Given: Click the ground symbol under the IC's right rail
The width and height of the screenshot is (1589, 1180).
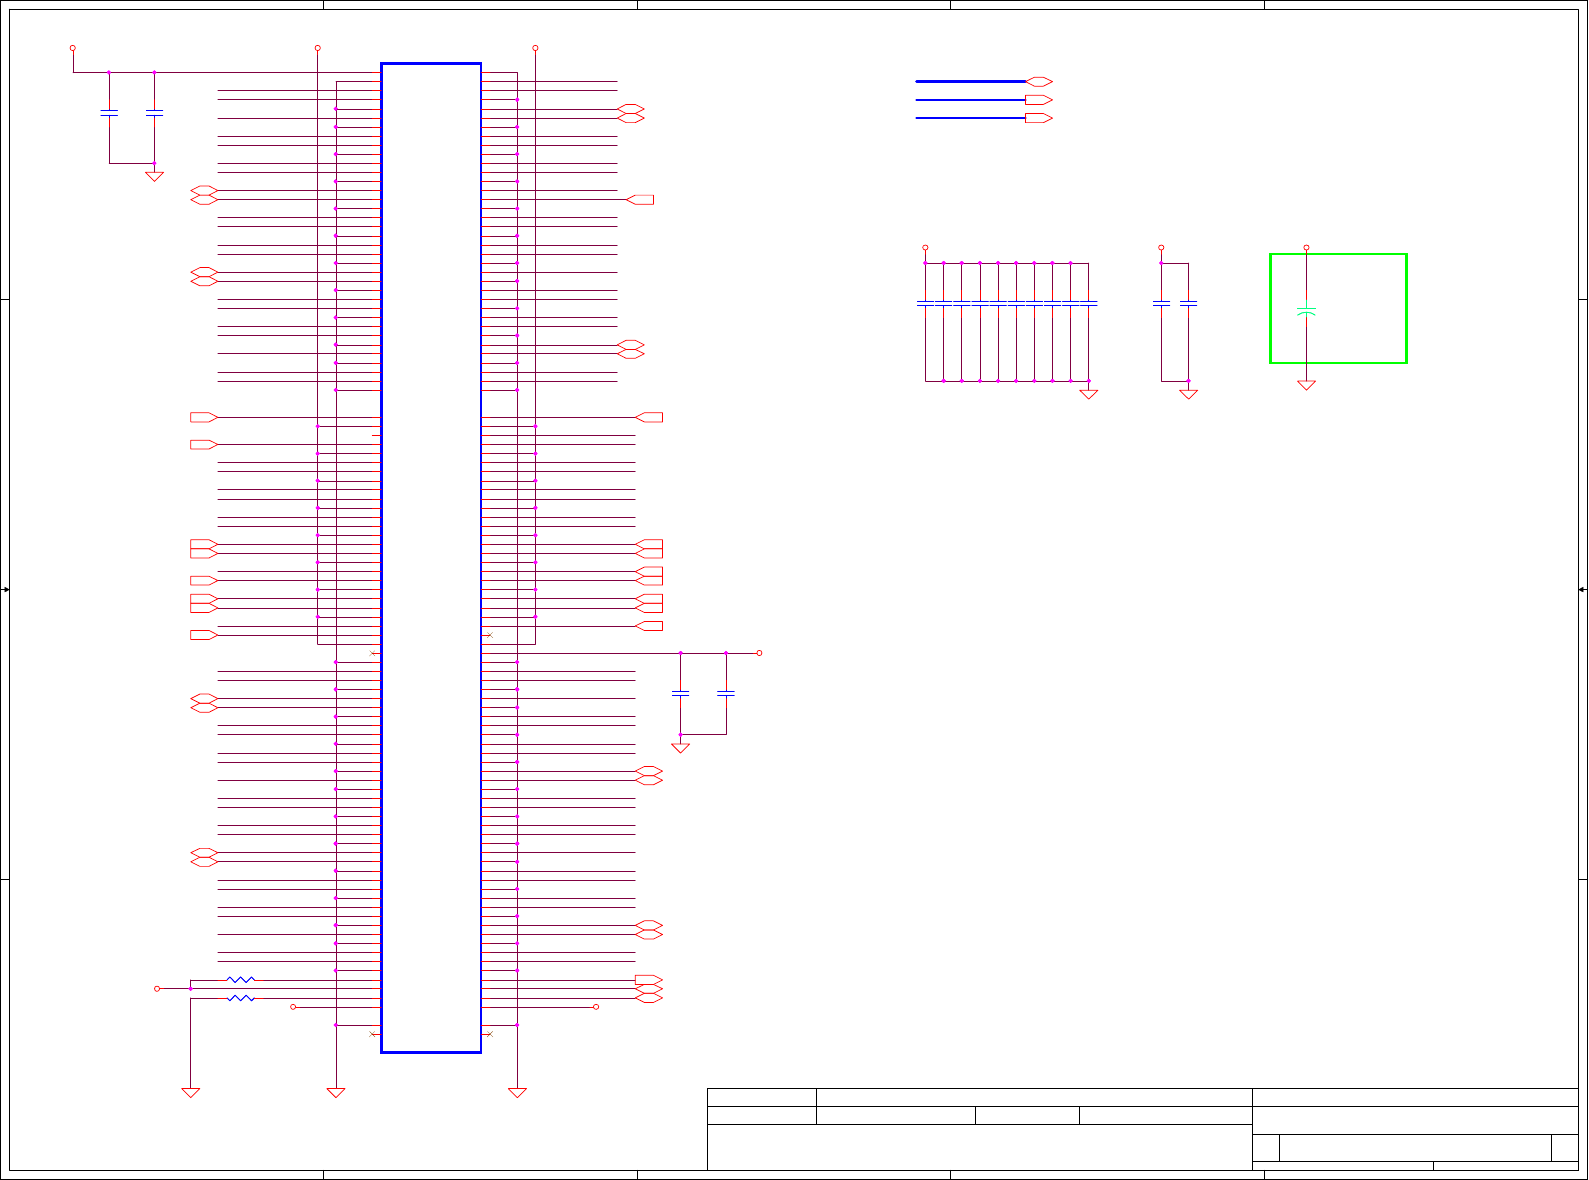Looking at the screenshot, I should tap(517, 1093).
